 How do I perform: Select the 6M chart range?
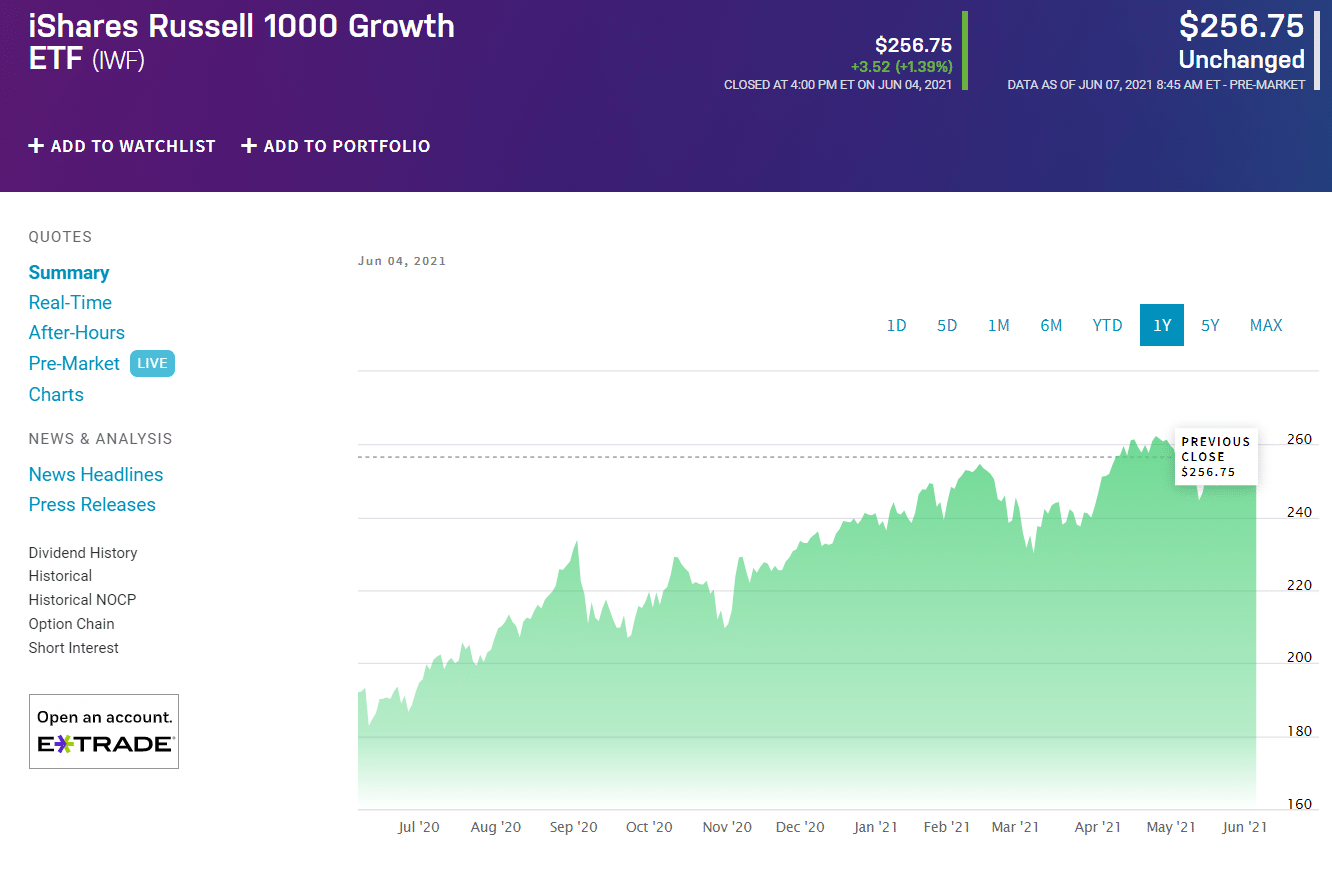coord(1051,325)
